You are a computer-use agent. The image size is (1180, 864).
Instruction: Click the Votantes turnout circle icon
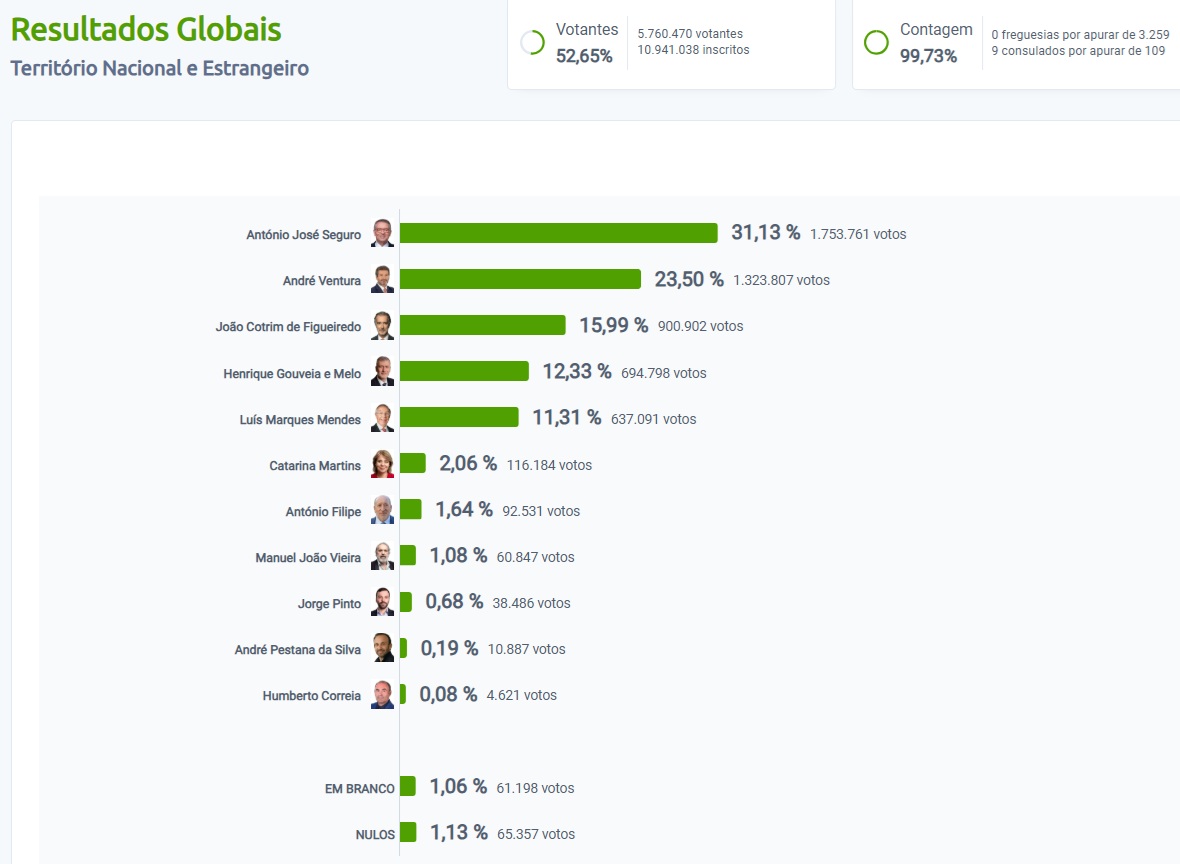[x=533, y=42]
